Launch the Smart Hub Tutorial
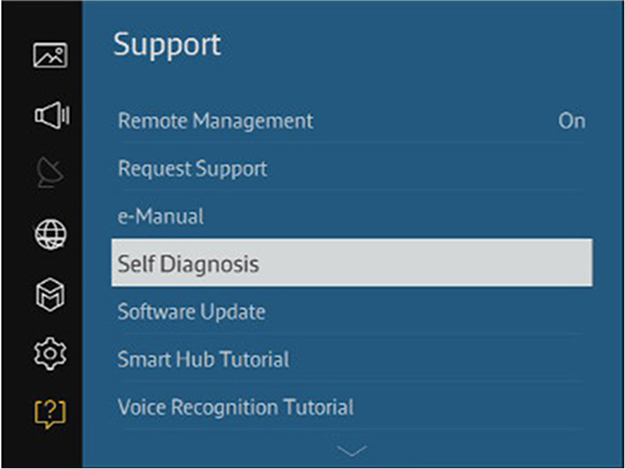Viewport: 625px width, 469px height. point(352,359)
